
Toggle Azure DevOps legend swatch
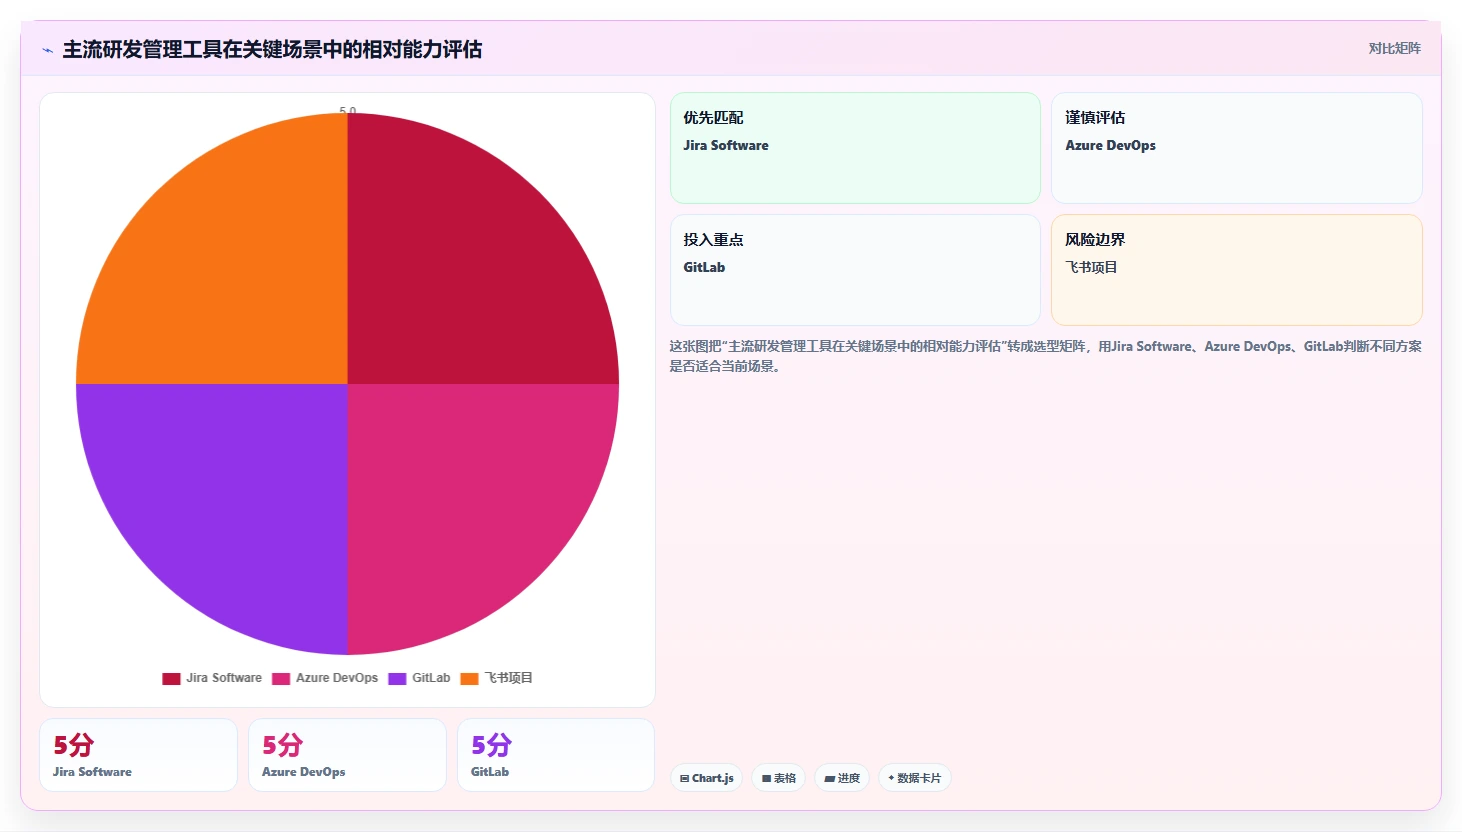pos(281,678)
